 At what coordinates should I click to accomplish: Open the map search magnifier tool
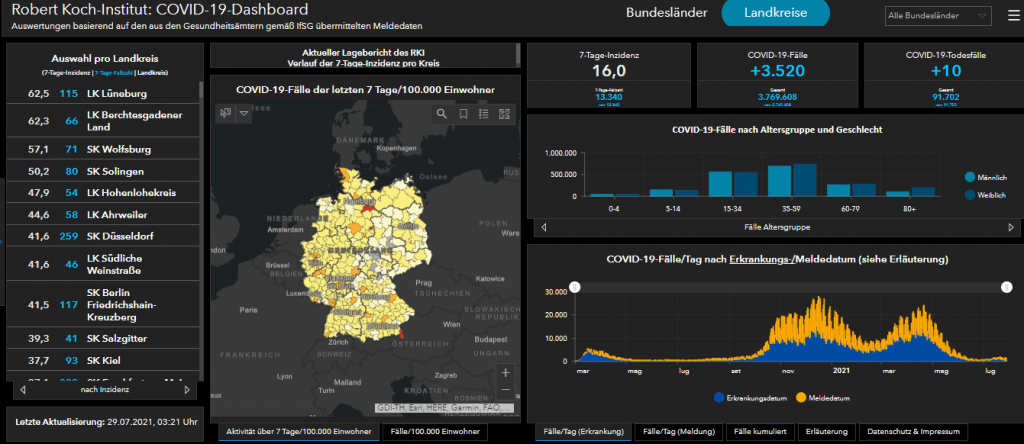(x=442, y=114)
